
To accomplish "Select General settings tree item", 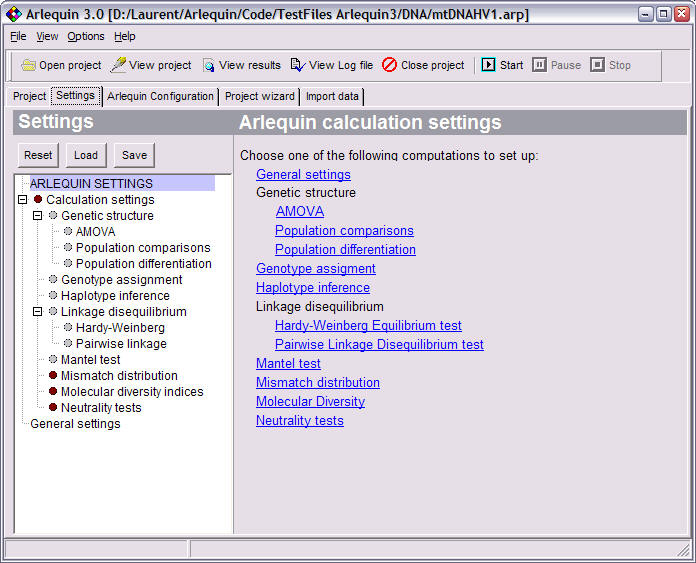I will point(75,424).
